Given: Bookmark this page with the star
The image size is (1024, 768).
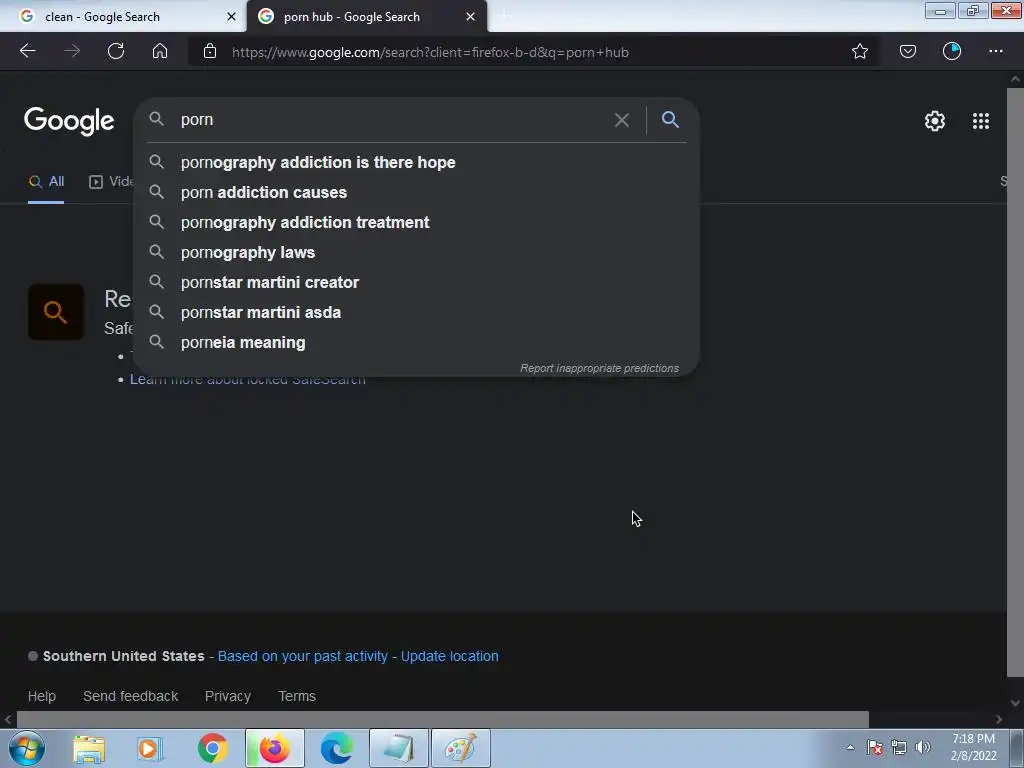Looking at the screenshot, I should pos(860,51).
